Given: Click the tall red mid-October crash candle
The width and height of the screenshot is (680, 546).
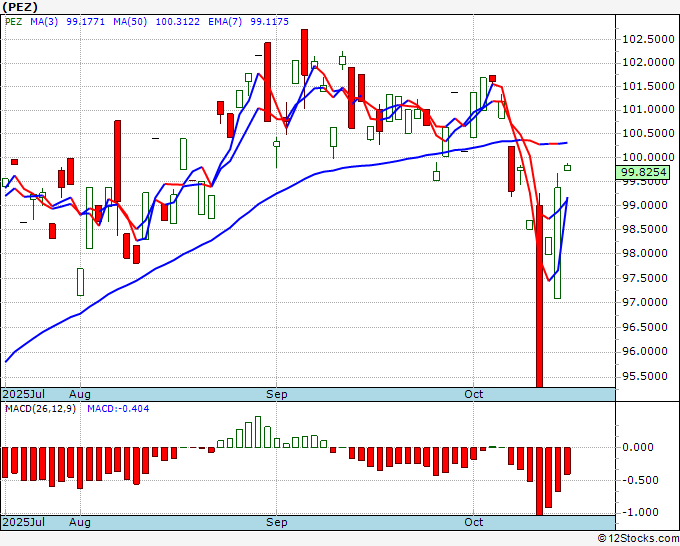Looking at the screenshot, I should pyautogui.click(x=539, y=296).
